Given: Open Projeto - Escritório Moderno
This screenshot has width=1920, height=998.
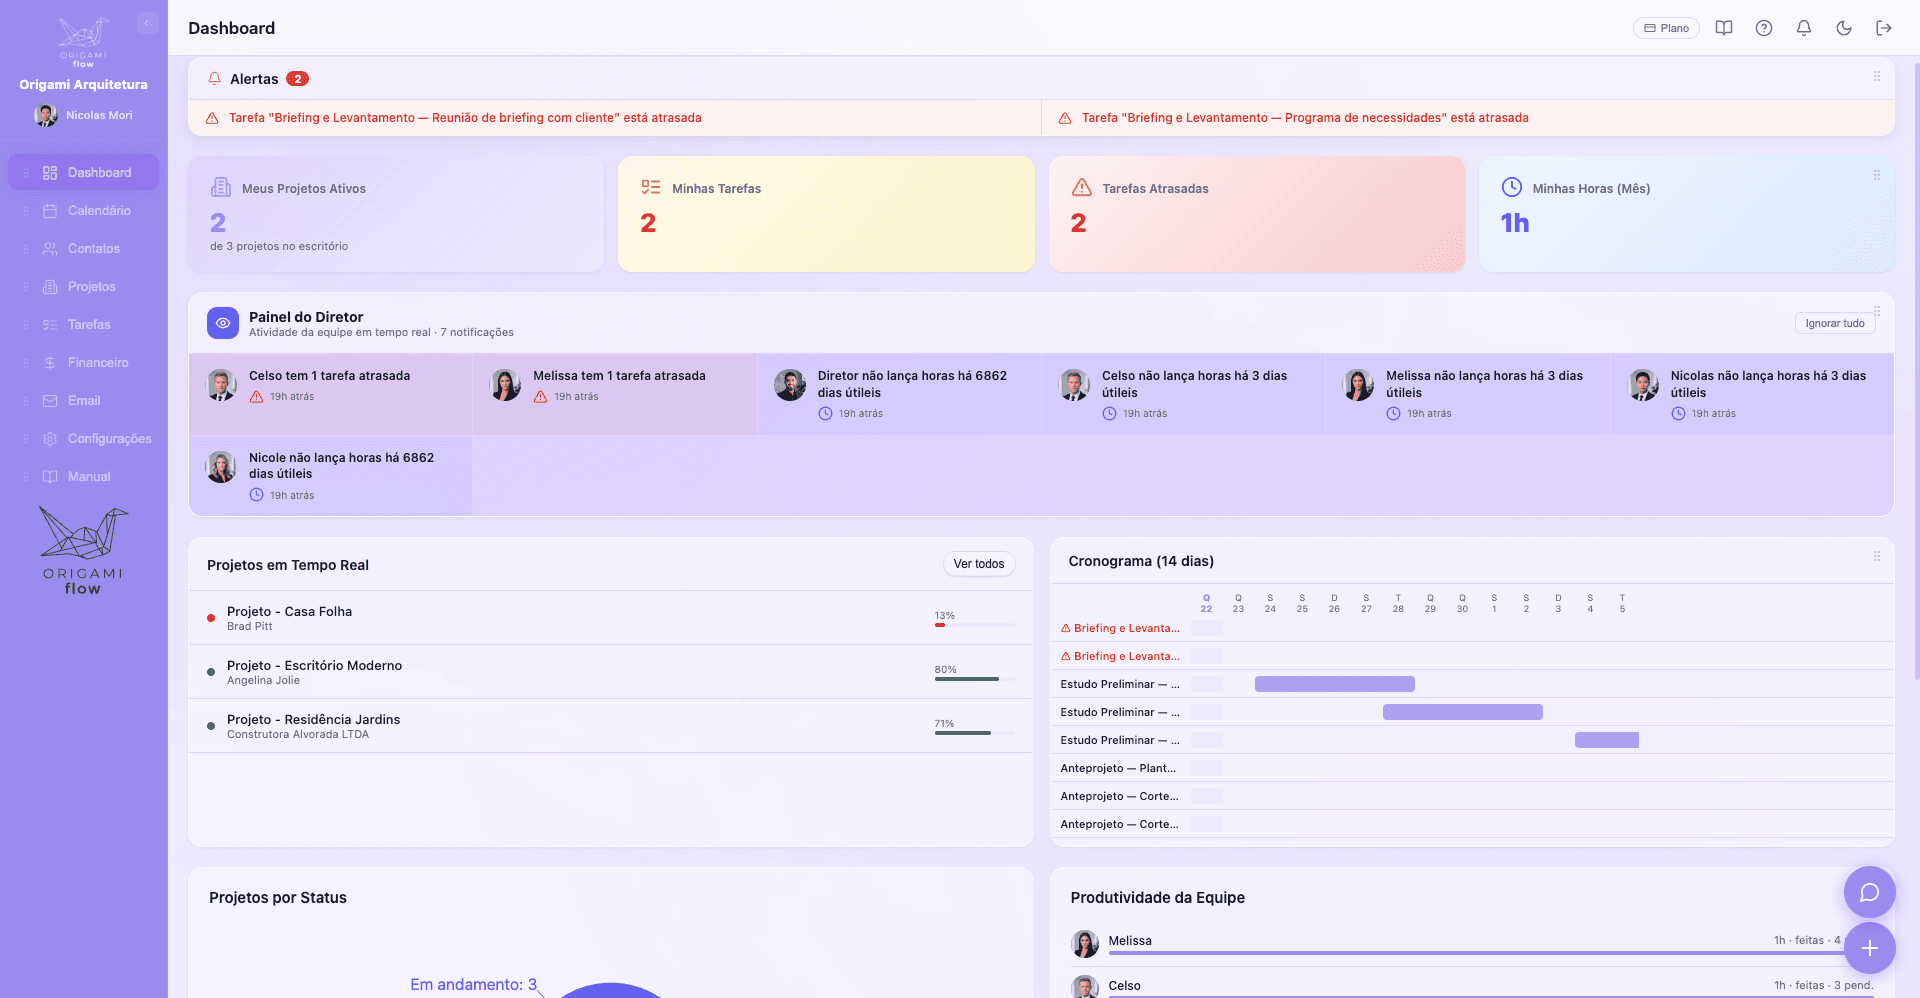Looking at the screenshot, I should click(x=611, y=672).
